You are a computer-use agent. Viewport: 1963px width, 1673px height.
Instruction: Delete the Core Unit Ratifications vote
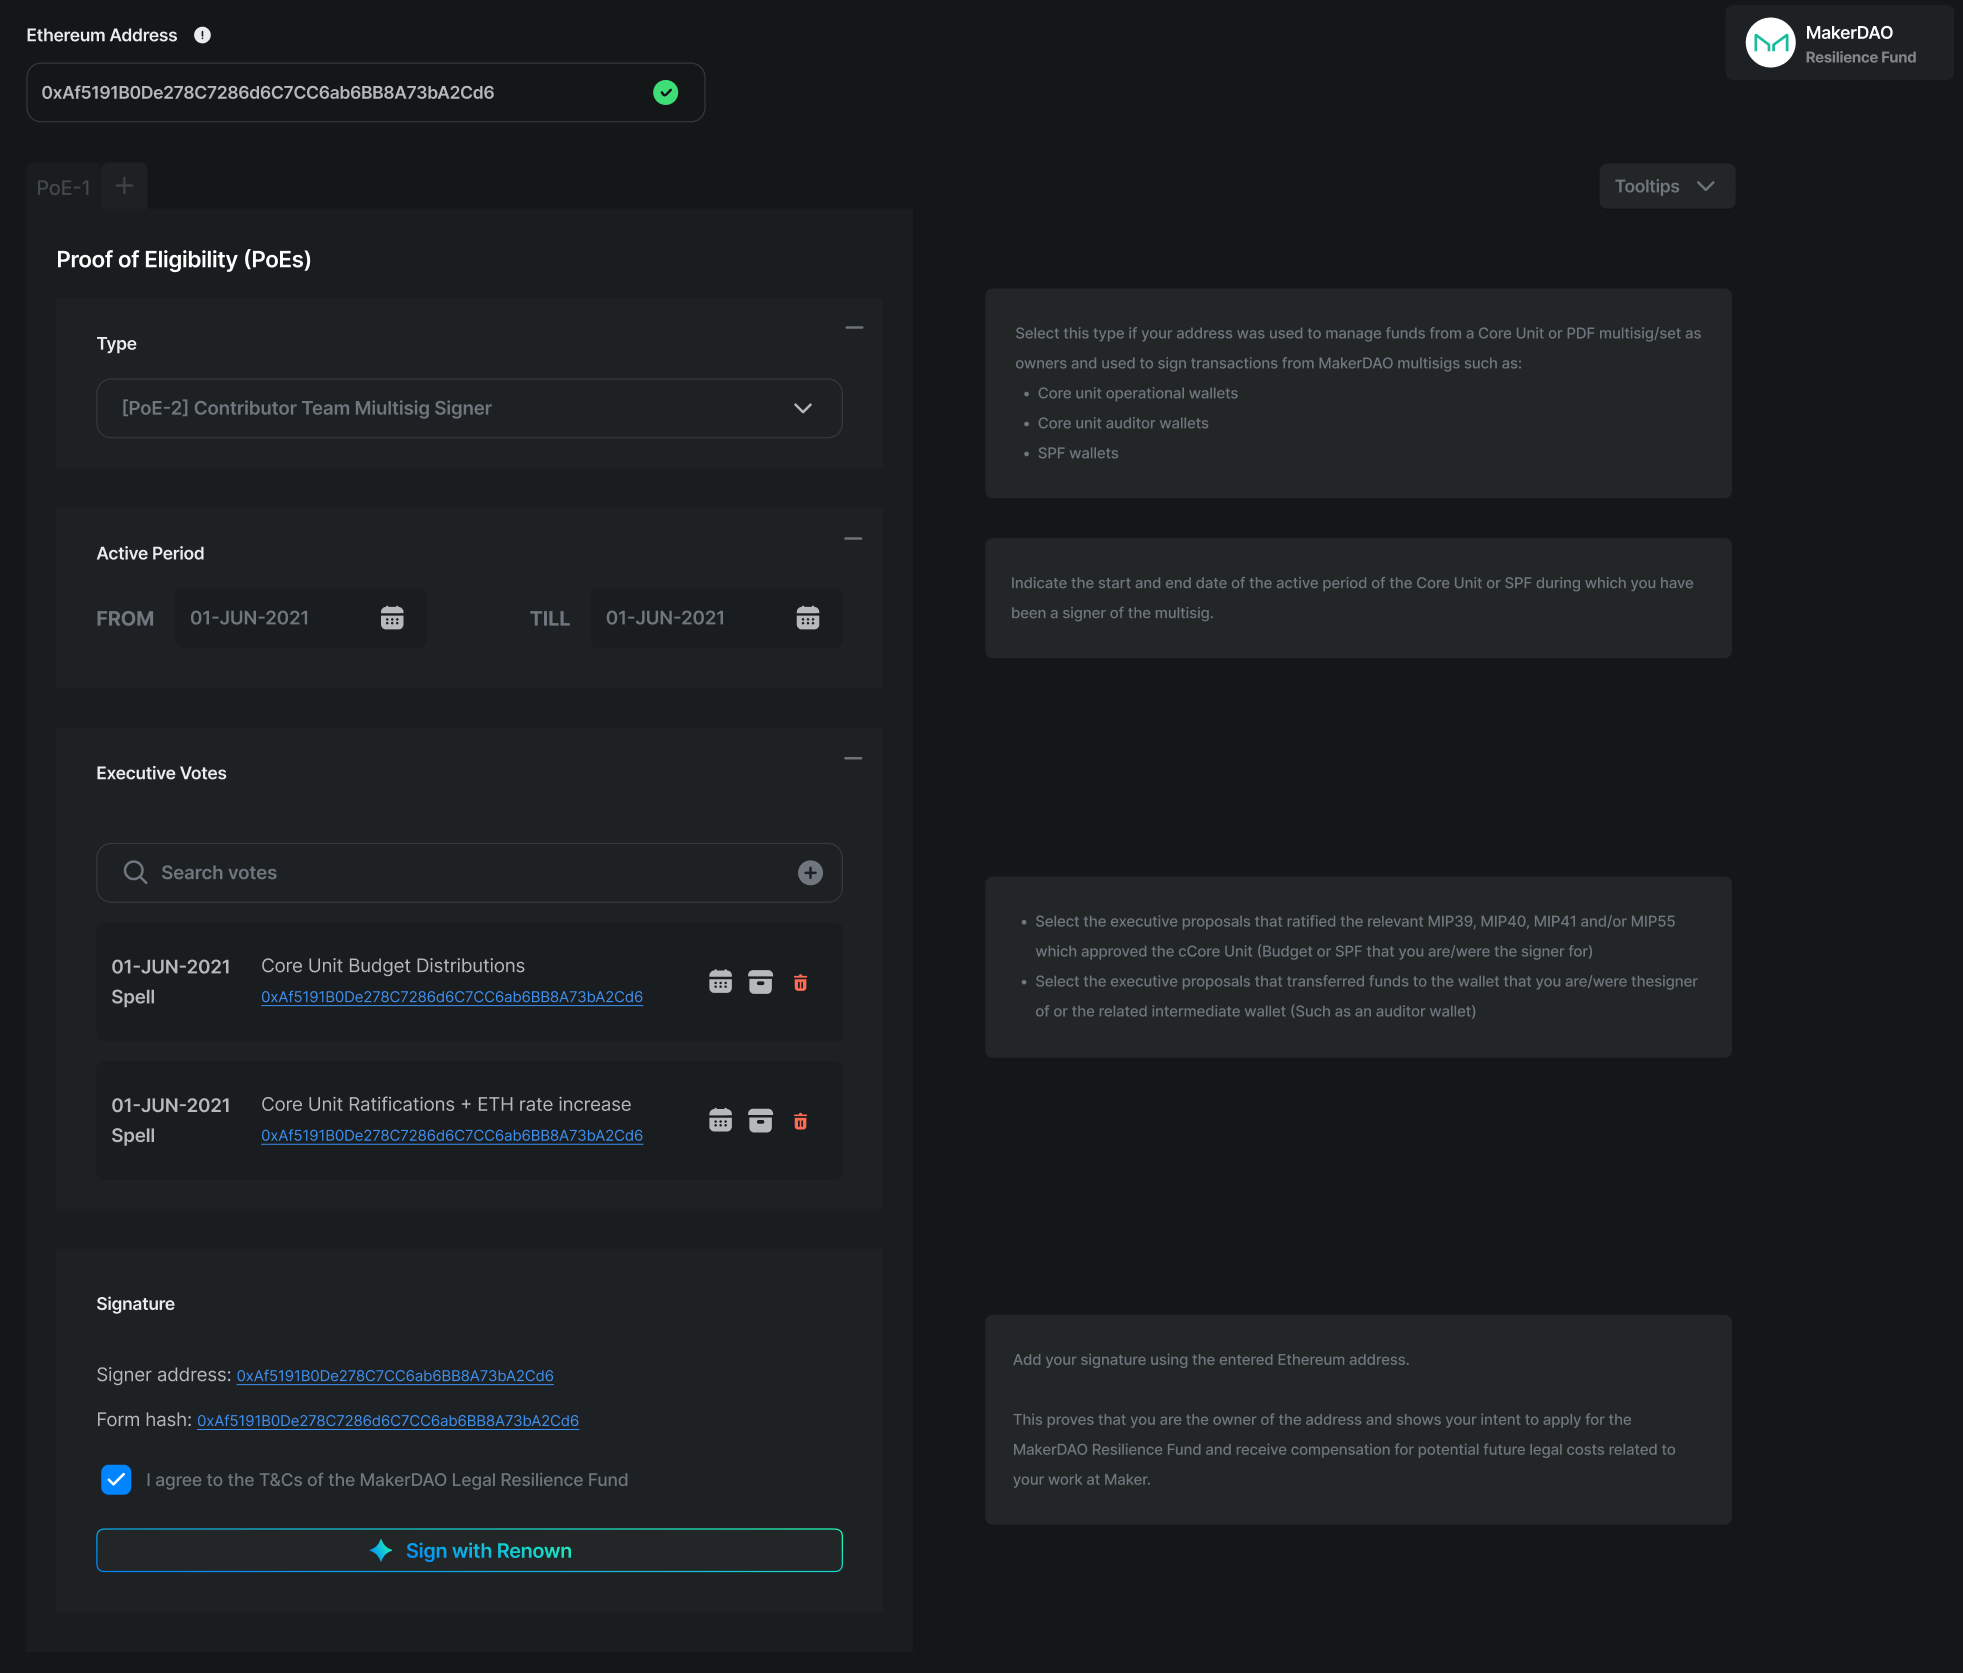800,1121
